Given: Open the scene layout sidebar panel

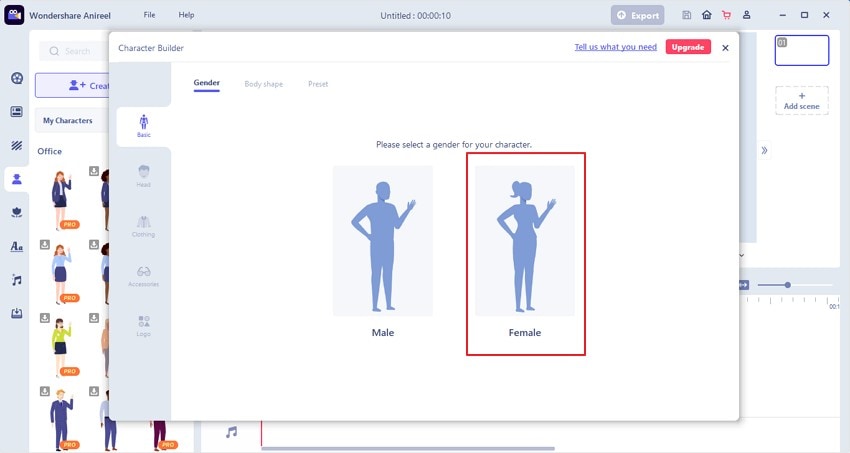Looking at the screenshot, I should click(17, 112).
